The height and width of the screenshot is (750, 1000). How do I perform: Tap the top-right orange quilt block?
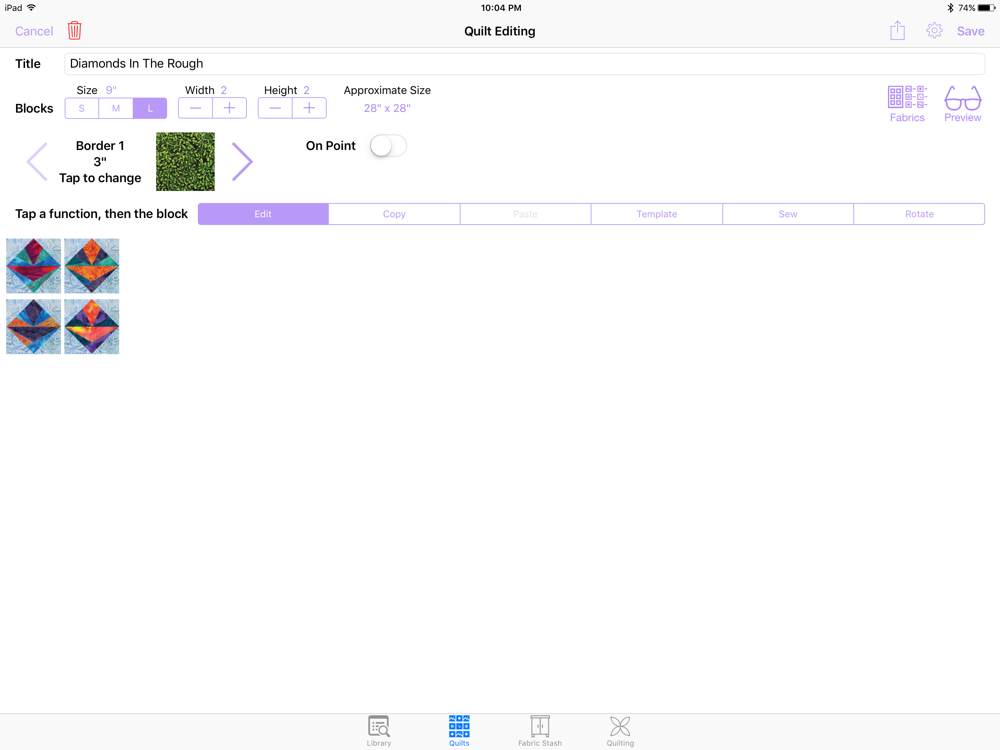click(x=92, y=266)
